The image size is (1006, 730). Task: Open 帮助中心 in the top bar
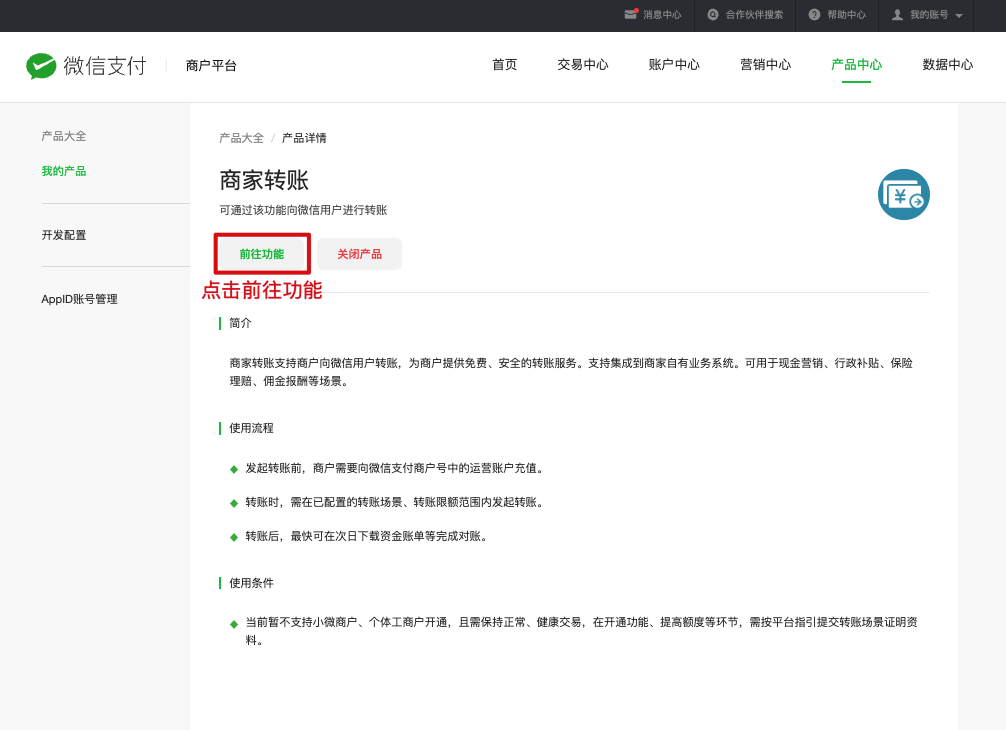(x=846, y=14)
